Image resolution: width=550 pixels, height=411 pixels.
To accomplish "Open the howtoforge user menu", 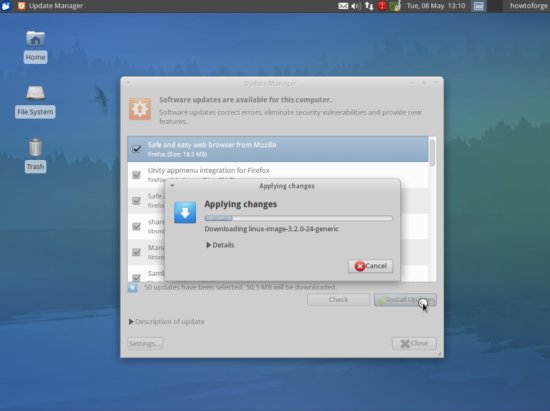I will pos(529,6).
